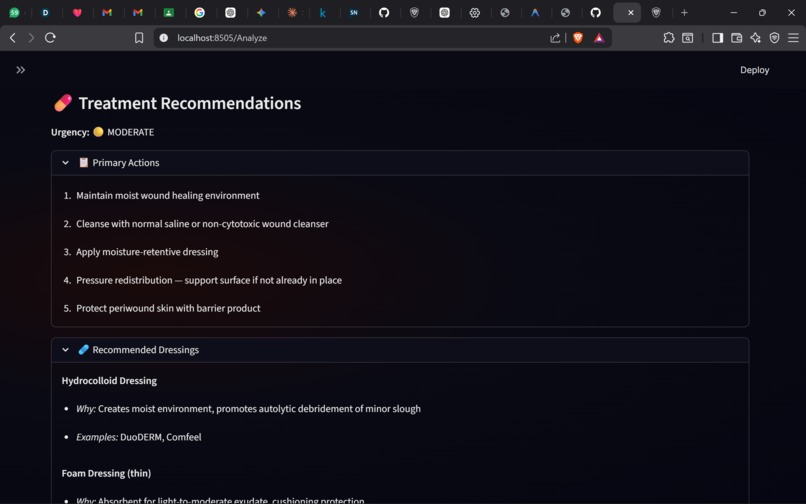Click the Treatment Recommendations heading
This screenshot has height=504, width=806.
point(190,103)
